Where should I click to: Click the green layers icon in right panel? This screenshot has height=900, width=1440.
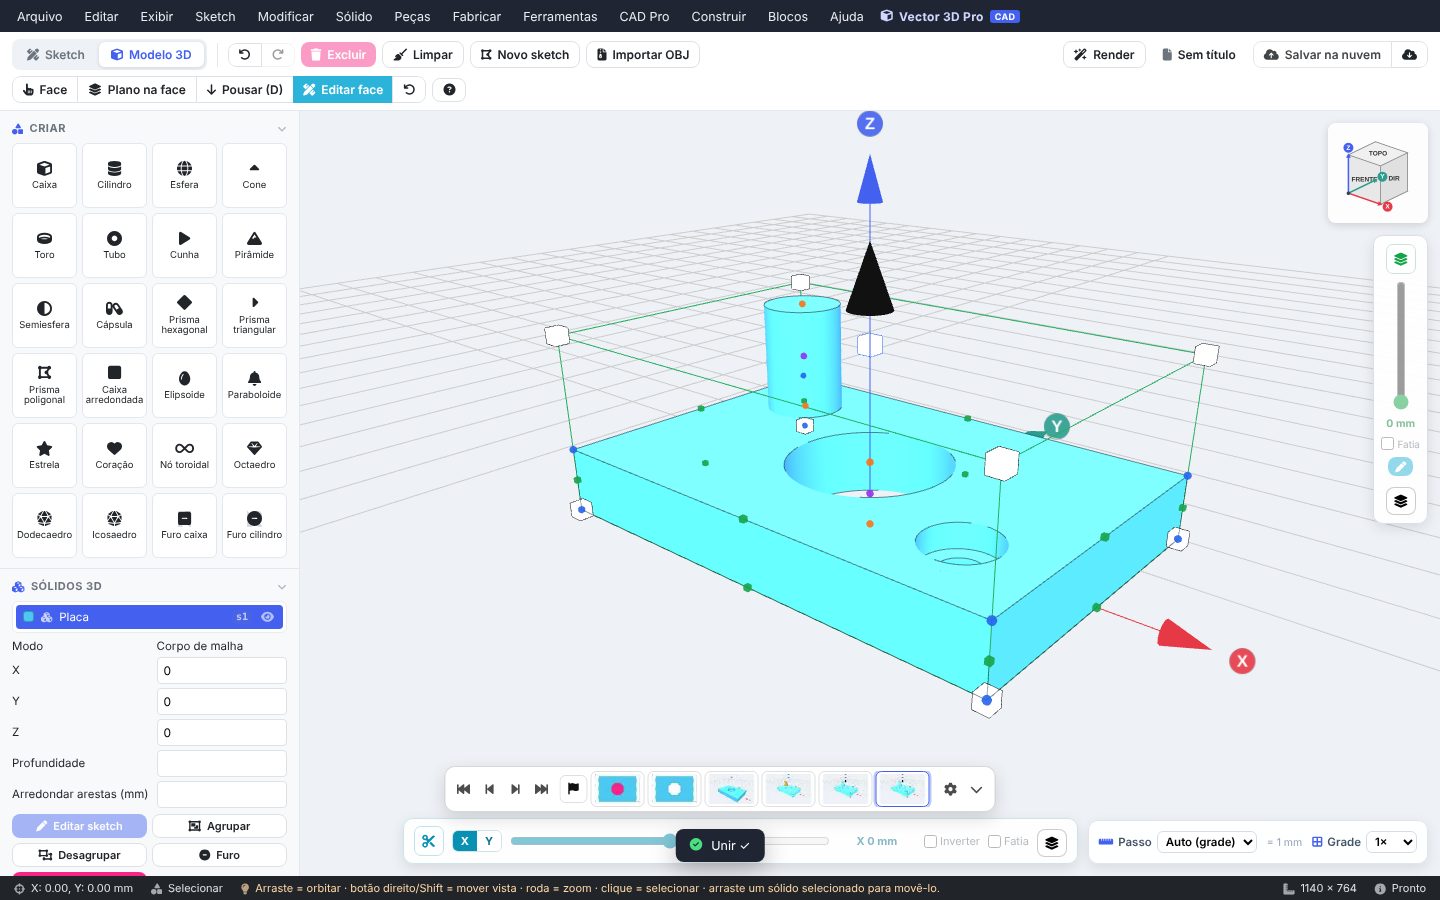1400,259
